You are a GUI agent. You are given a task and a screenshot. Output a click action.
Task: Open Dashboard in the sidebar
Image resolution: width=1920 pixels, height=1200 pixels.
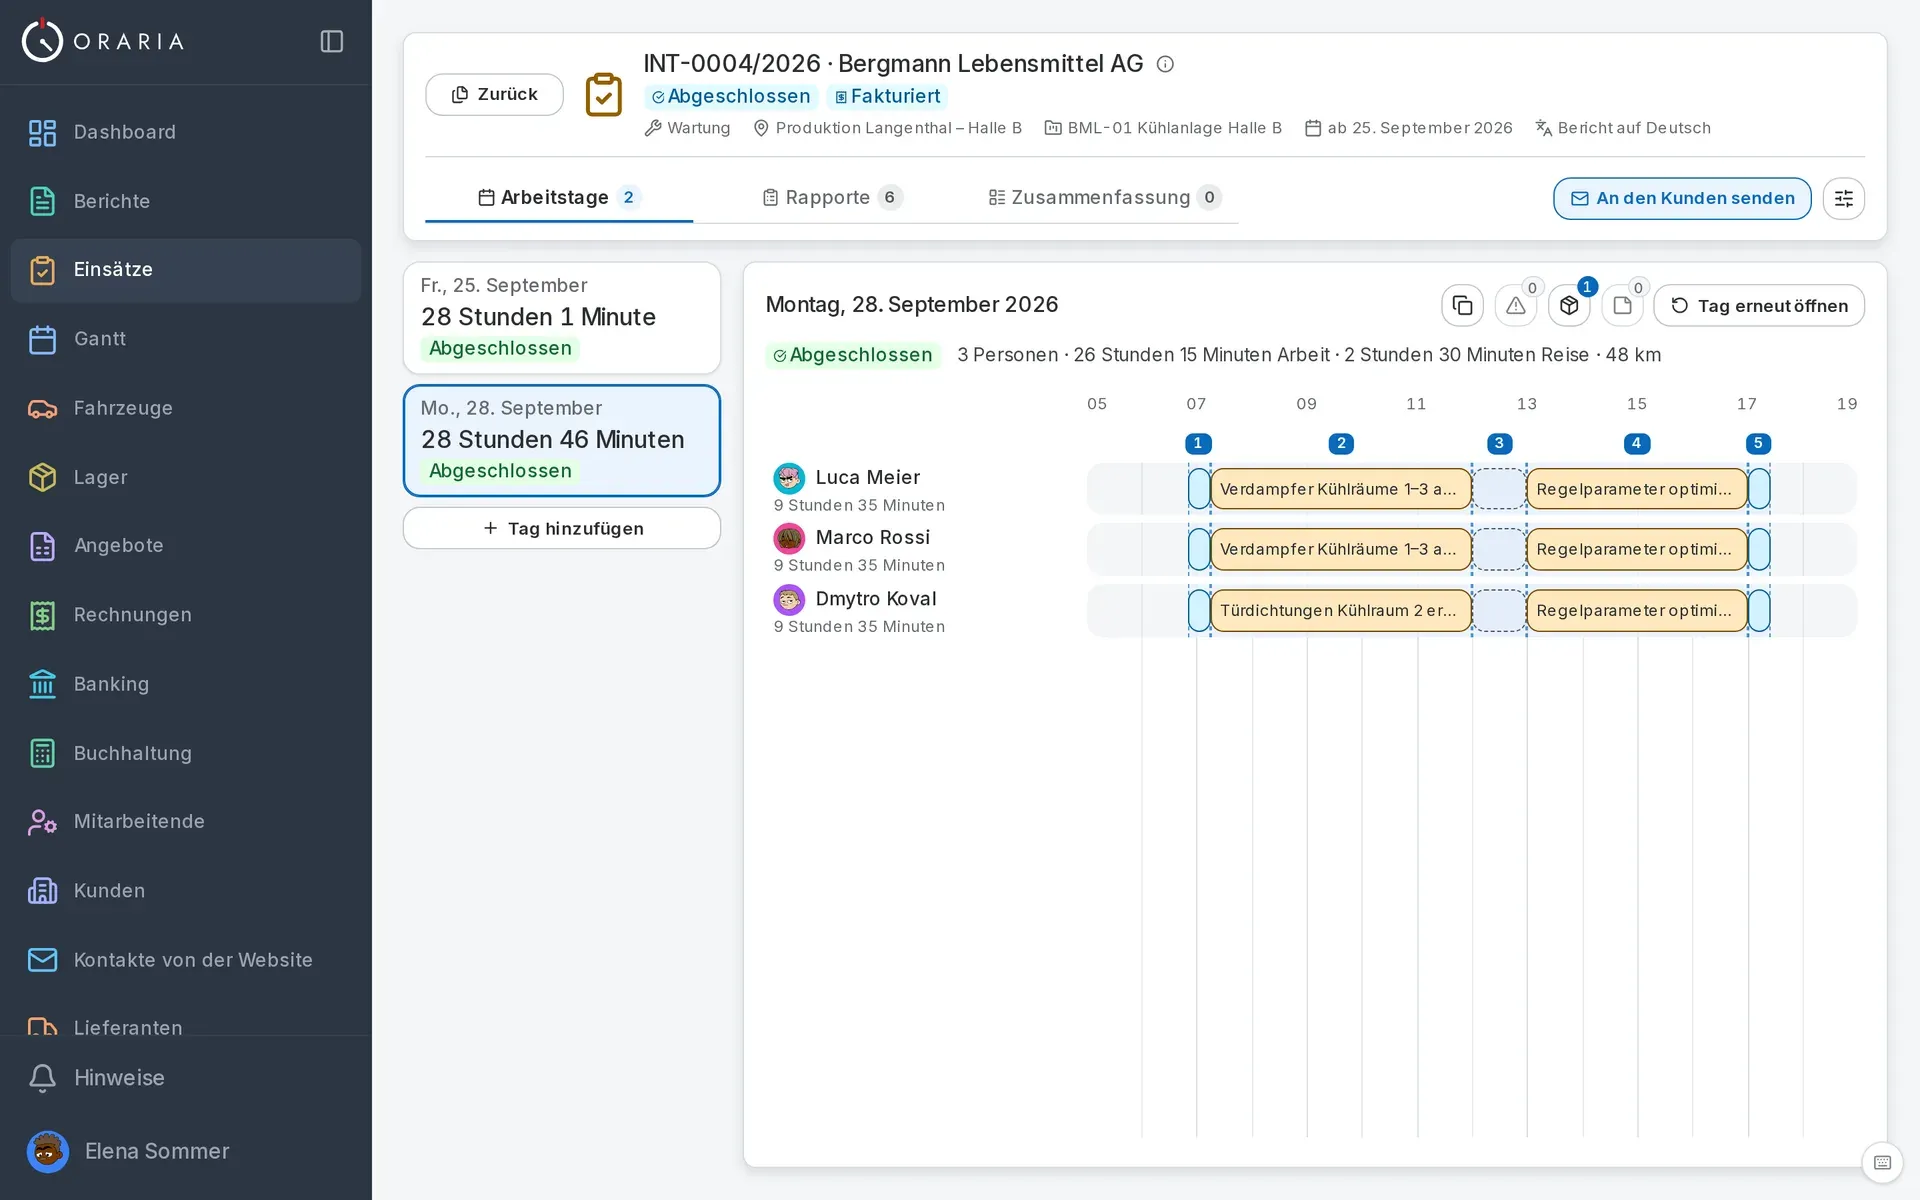(x=186, y=132)
